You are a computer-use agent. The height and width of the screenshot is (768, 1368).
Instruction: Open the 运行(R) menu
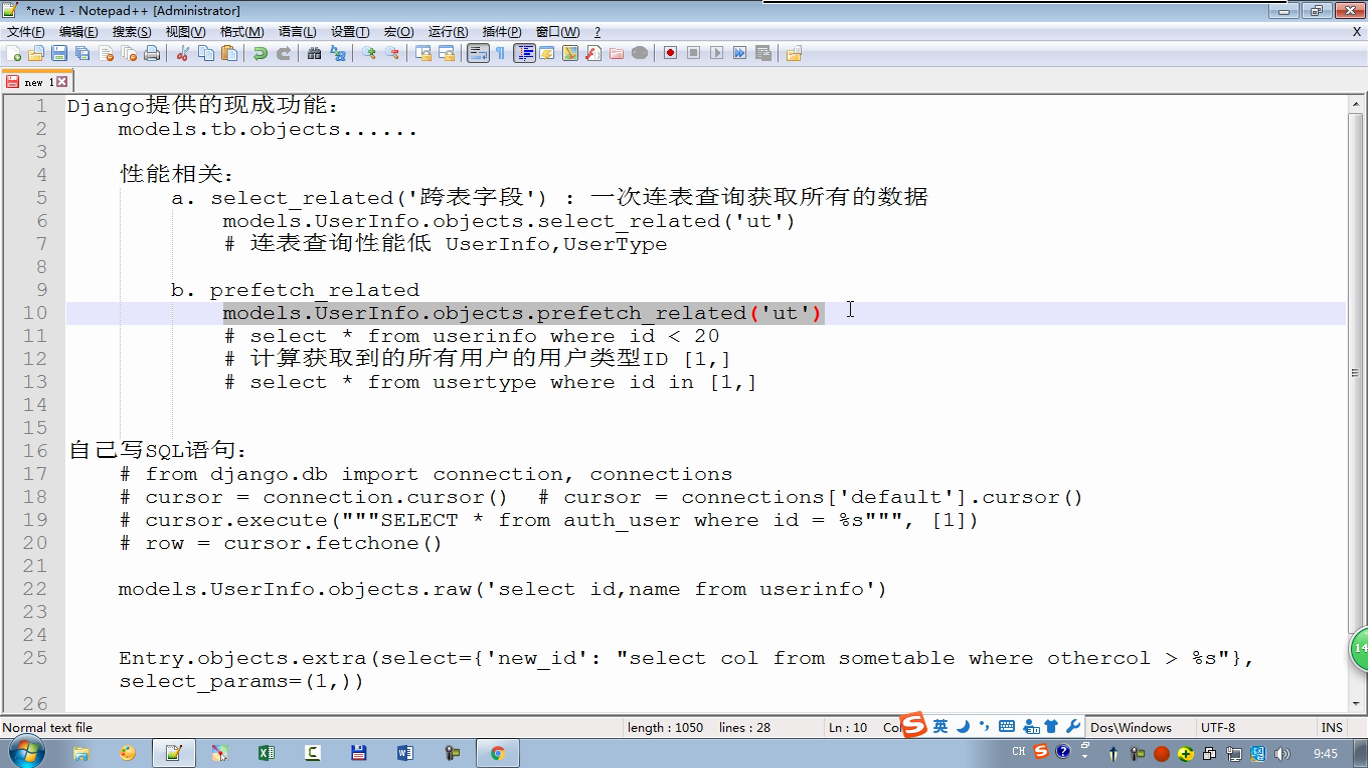click(447, 32)
